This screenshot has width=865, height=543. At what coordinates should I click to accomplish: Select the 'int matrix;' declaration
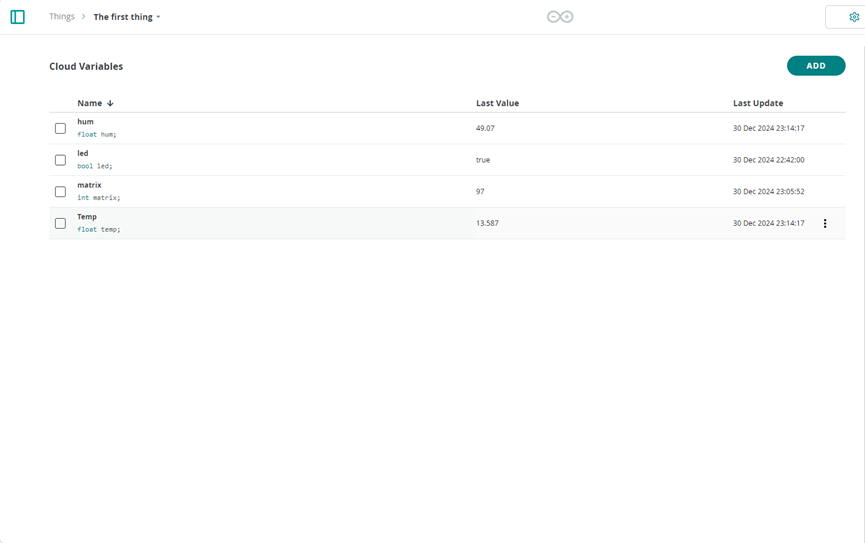coord(99,198)
